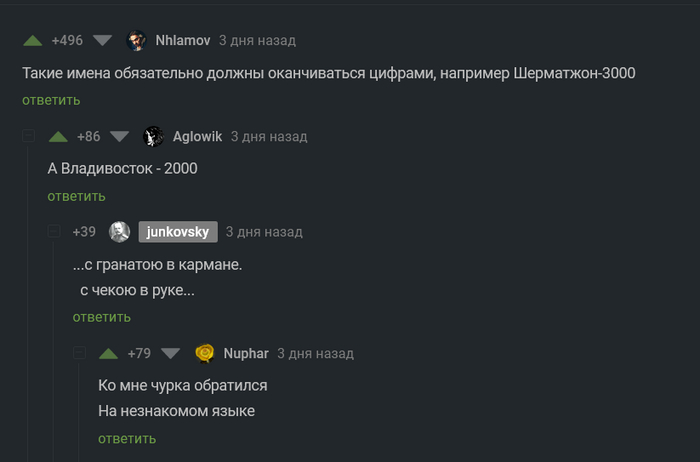Click ответить under Aglowik's comment

[76, 196]
